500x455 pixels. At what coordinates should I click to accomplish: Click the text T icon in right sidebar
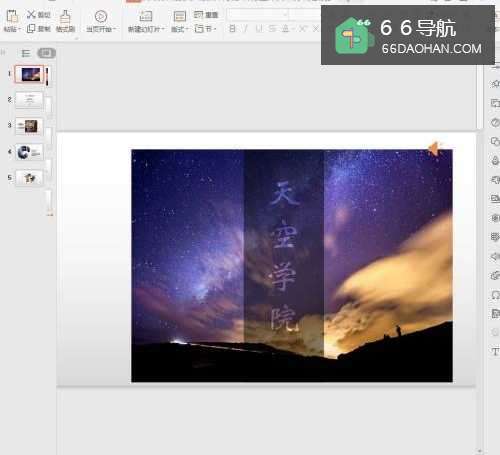495,351
